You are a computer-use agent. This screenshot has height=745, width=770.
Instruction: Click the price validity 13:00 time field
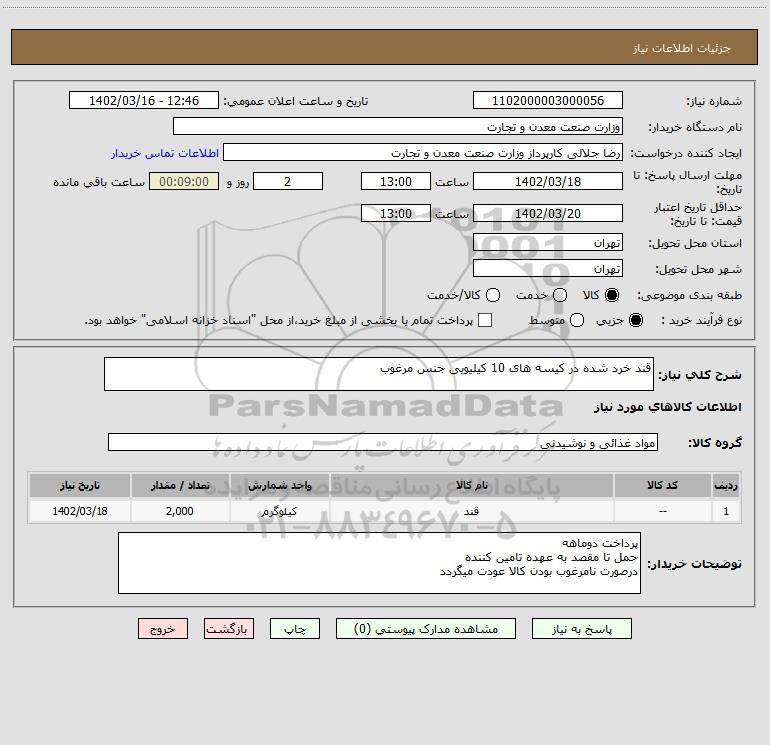coord(396,213)
